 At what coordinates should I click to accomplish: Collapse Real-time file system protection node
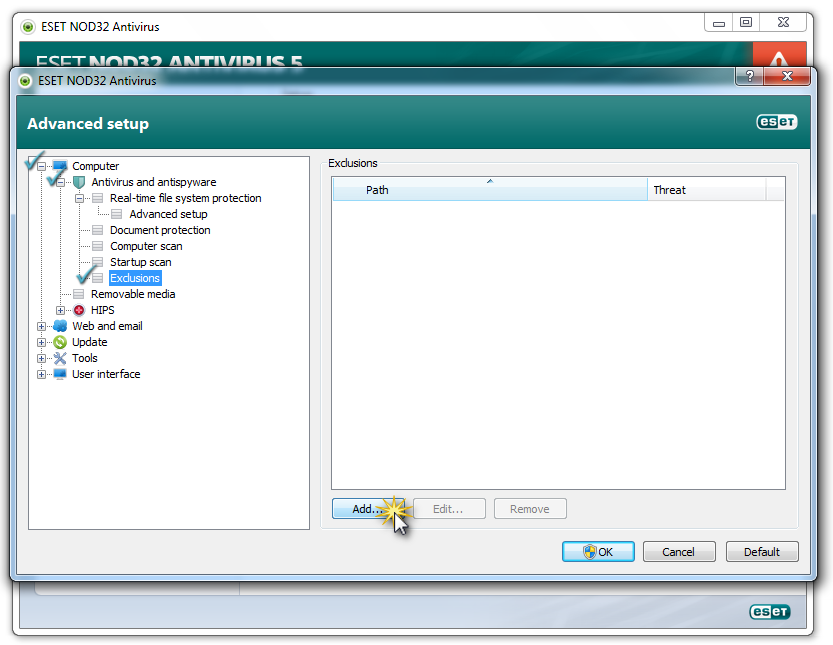point(80,198)
